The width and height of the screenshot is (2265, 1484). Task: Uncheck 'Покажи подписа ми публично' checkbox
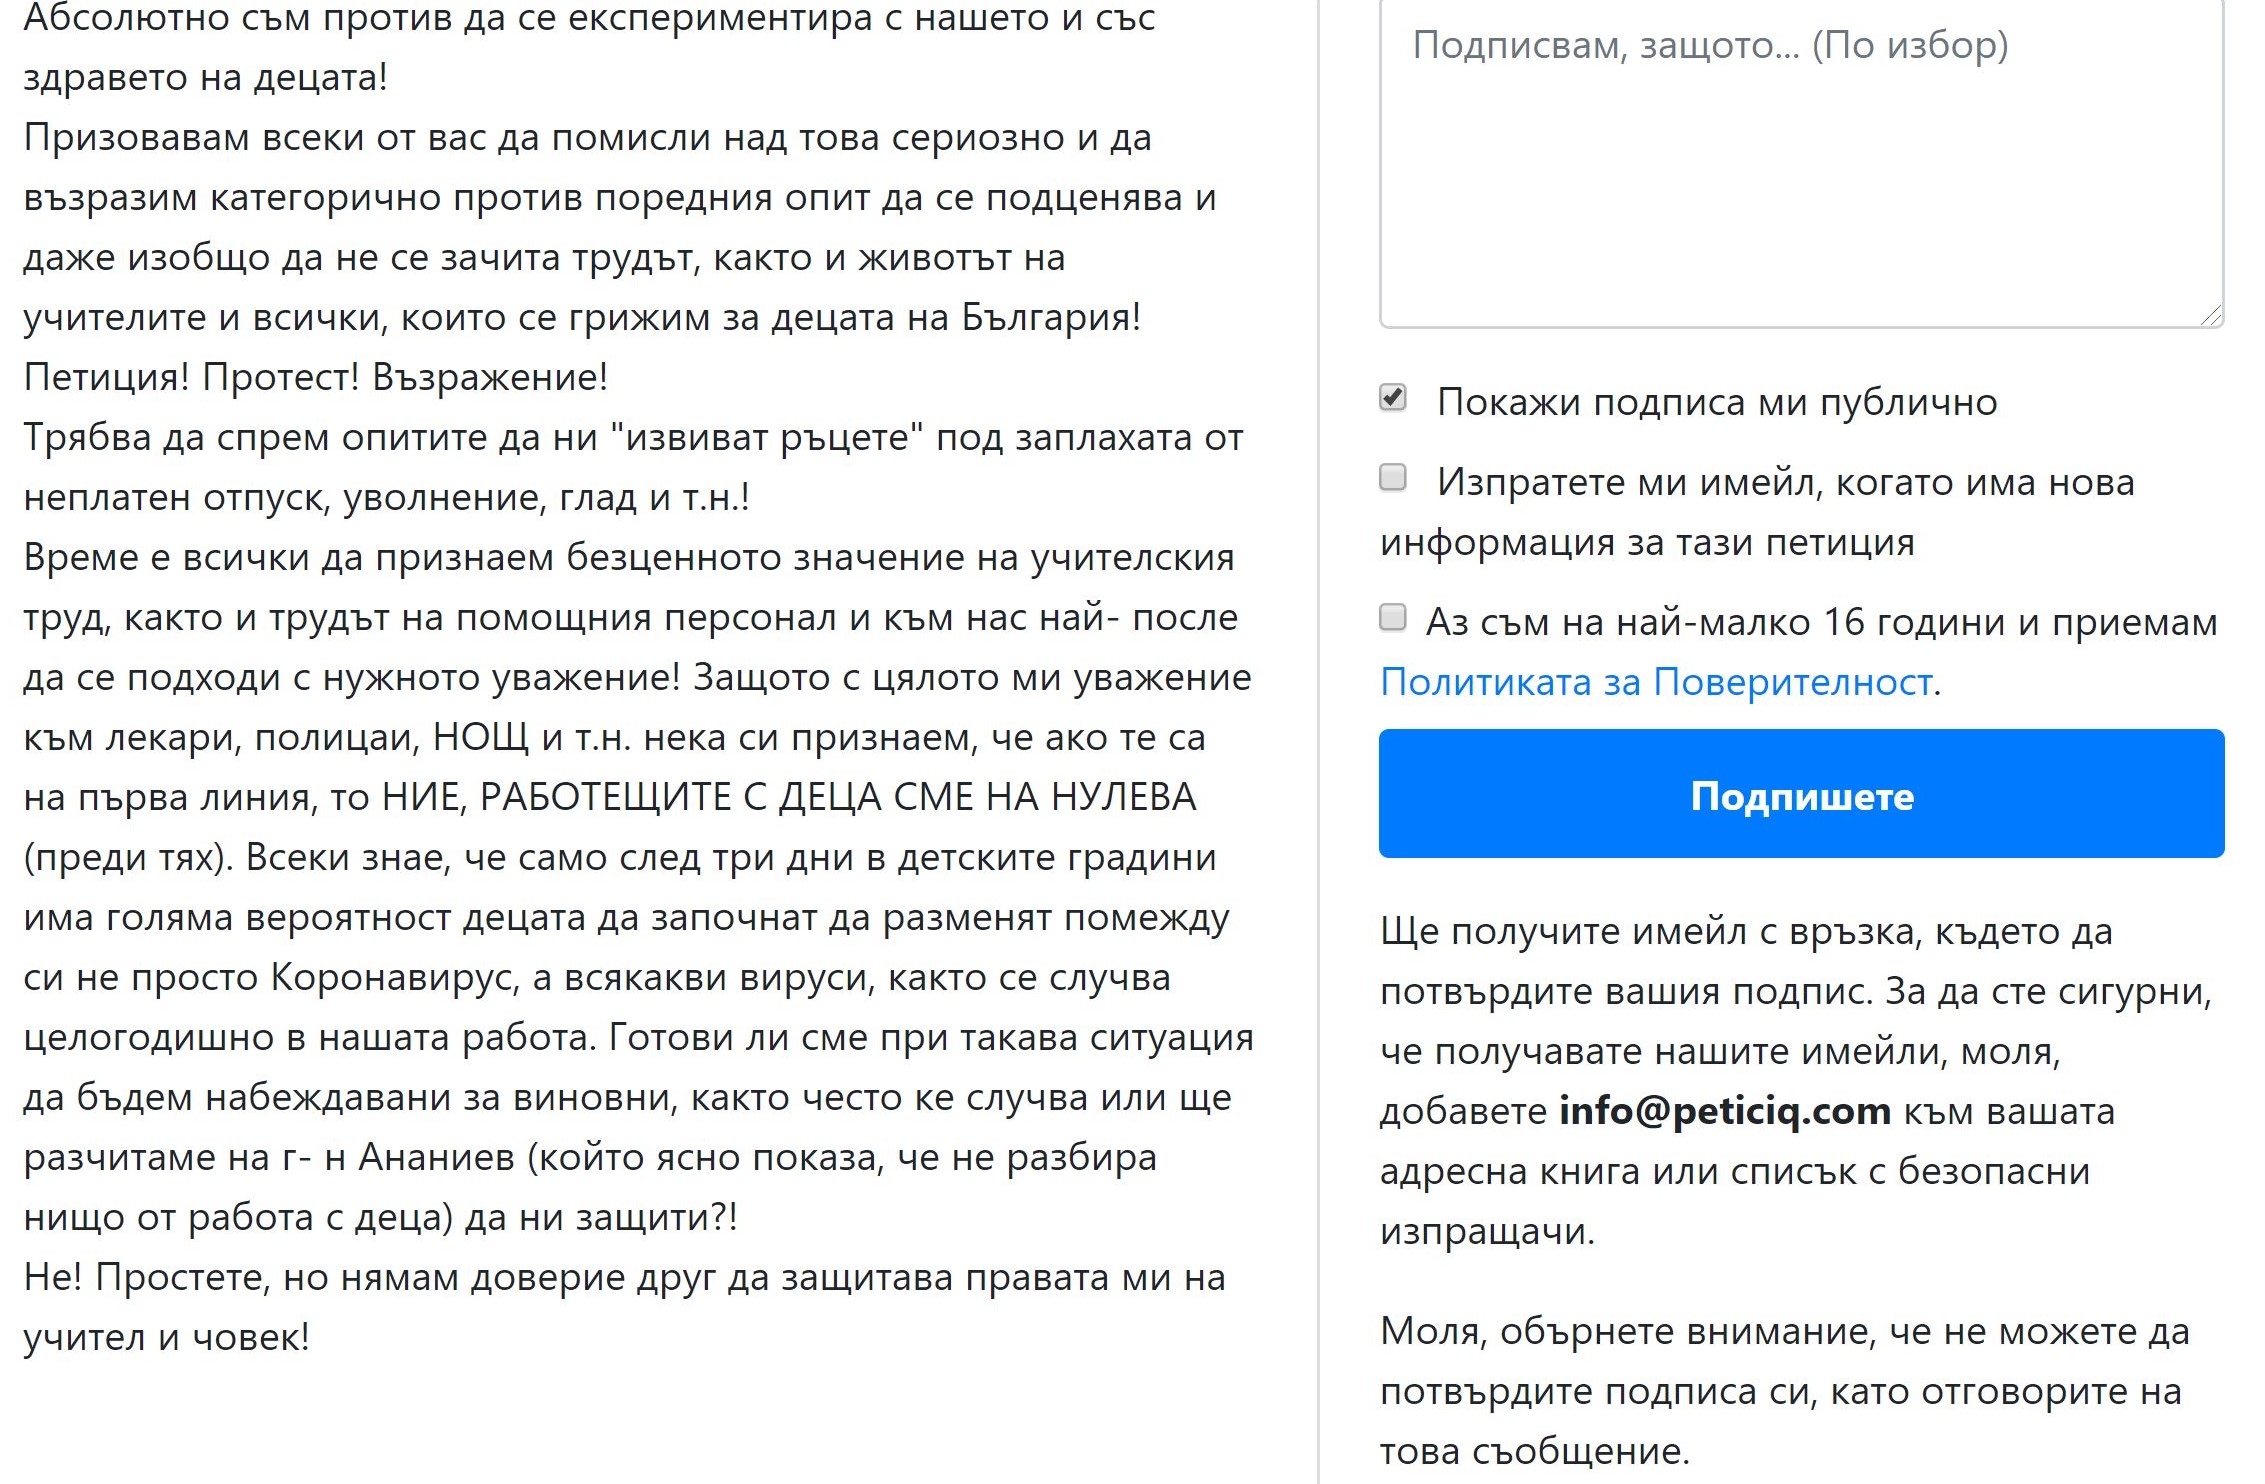[1393, 397]
